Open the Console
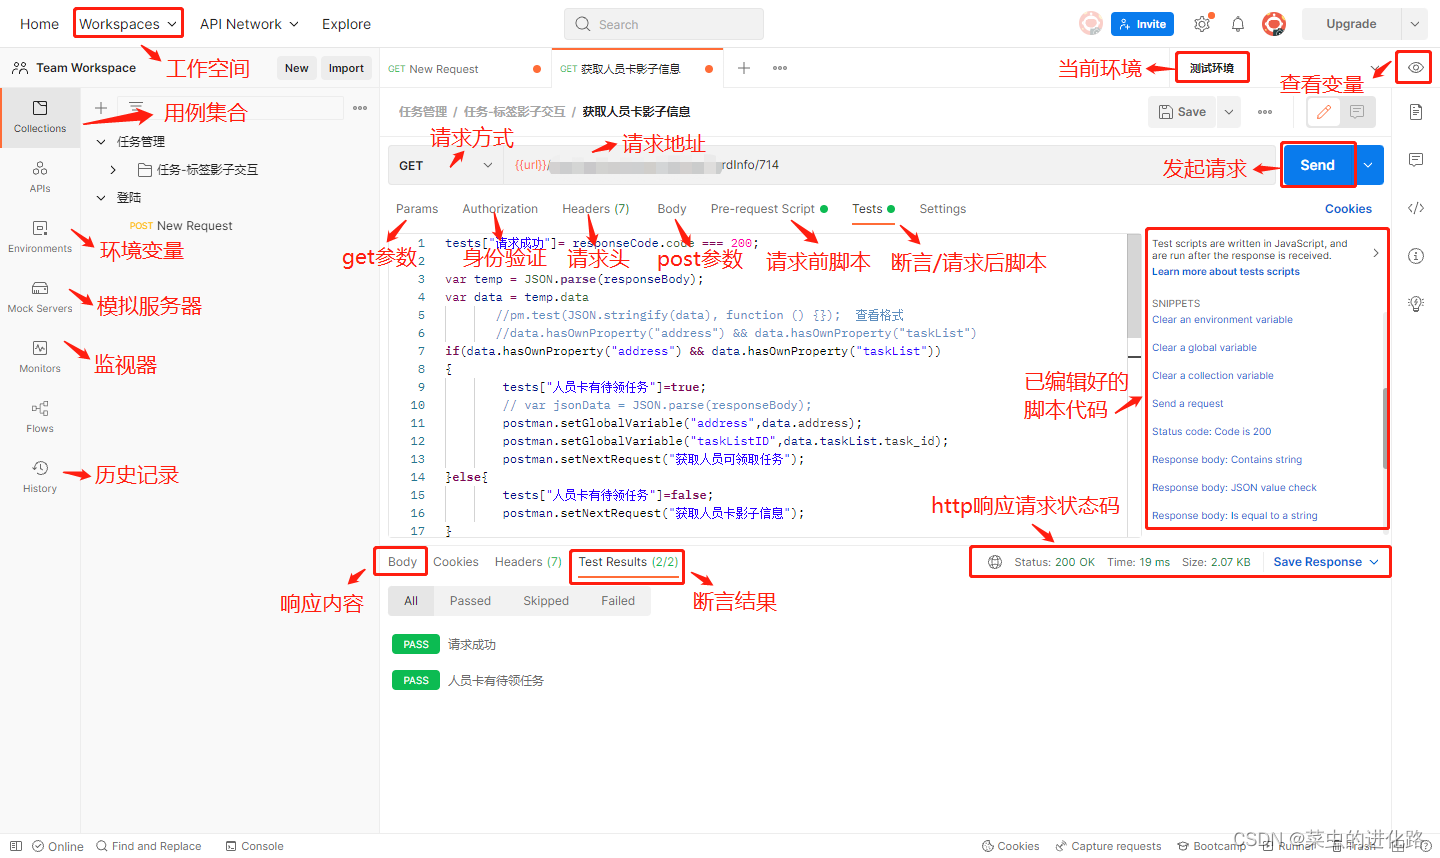 point(254,846)
